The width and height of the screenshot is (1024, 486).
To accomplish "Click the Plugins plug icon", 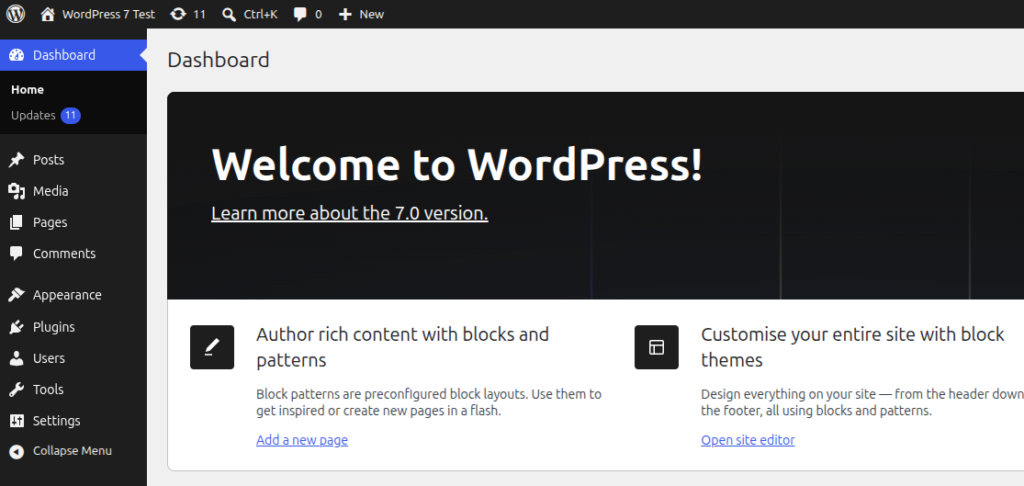I will (x=16, y=327).
